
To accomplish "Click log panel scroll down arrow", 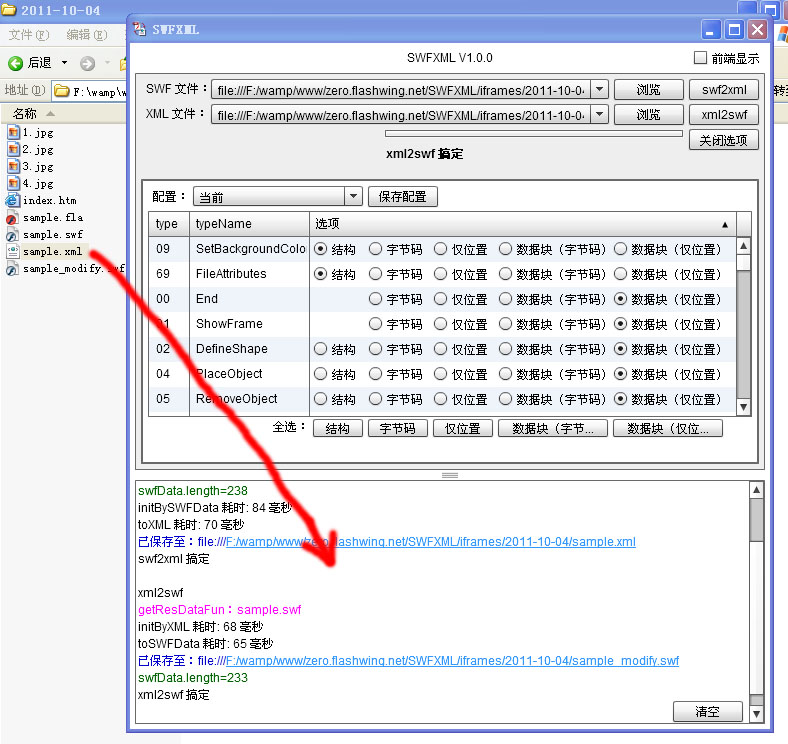I will click(x=756, y=714).
